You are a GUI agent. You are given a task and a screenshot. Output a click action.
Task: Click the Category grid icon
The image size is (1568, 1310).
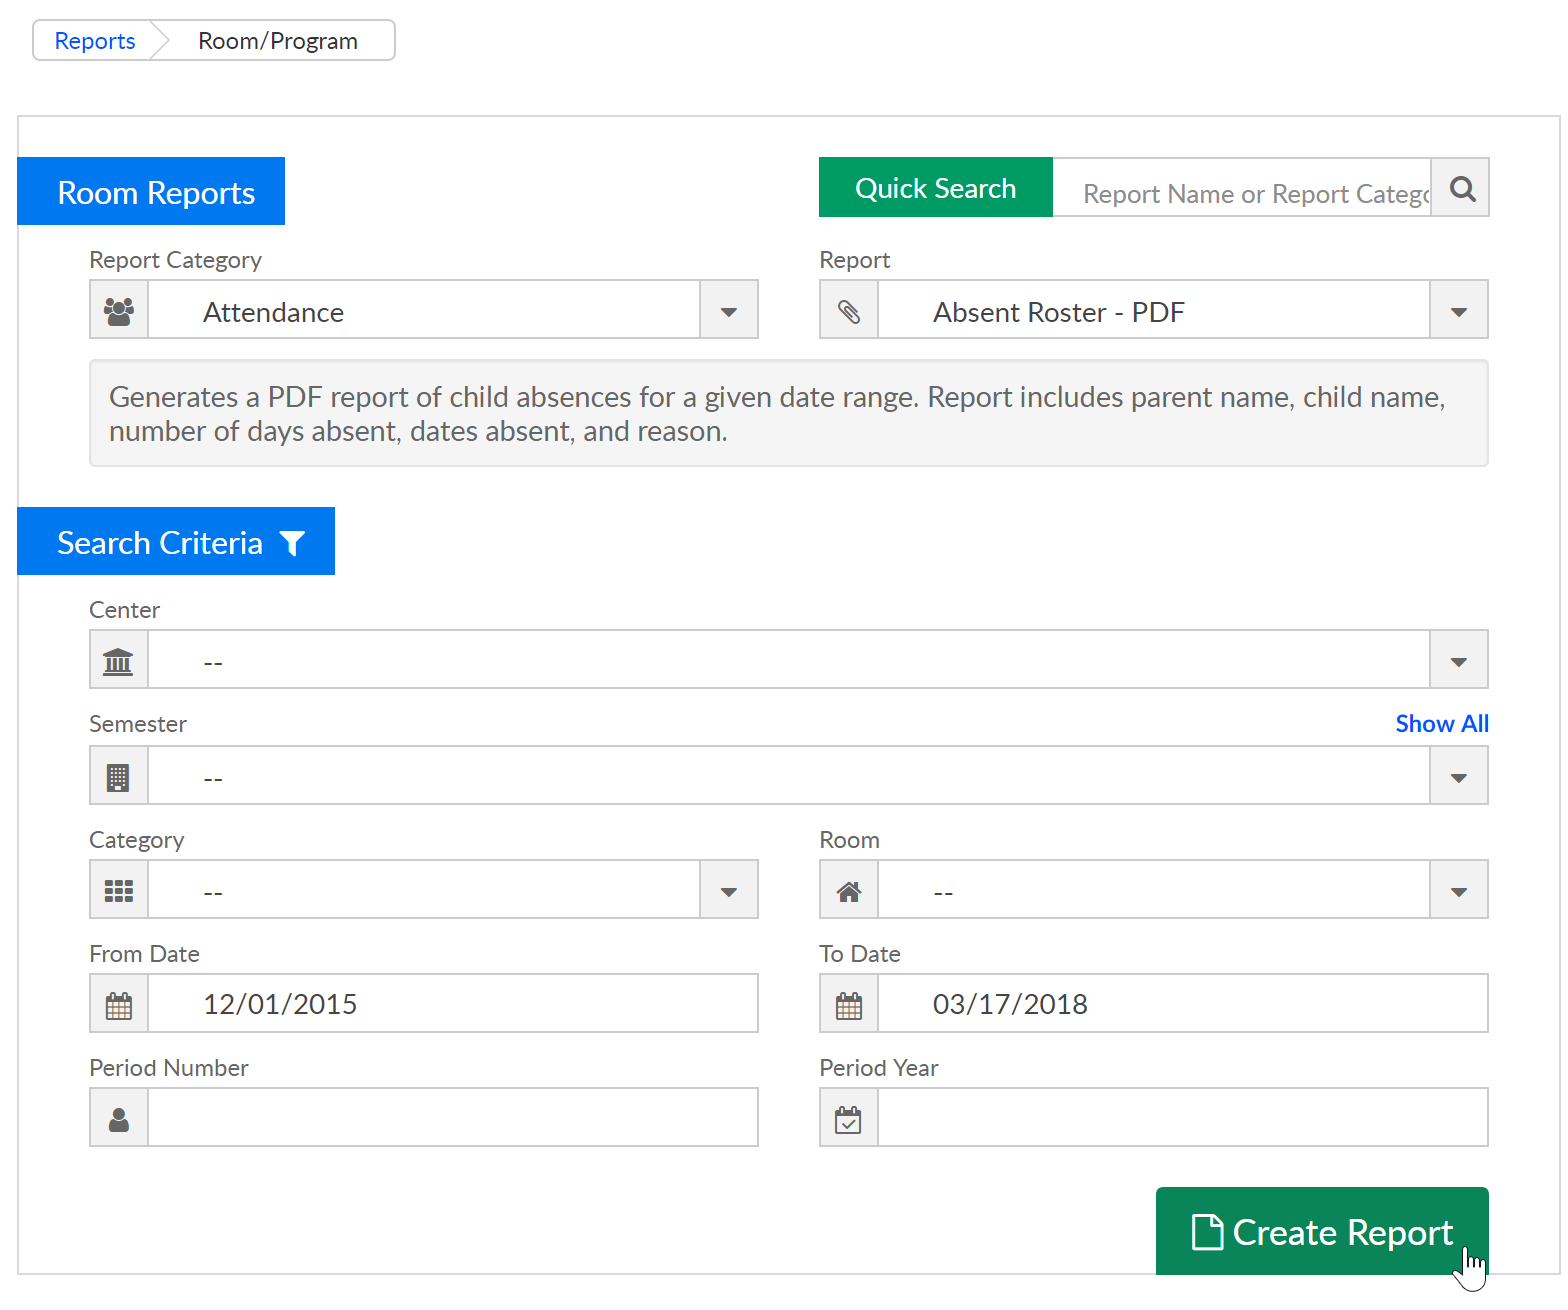[119, 891]
